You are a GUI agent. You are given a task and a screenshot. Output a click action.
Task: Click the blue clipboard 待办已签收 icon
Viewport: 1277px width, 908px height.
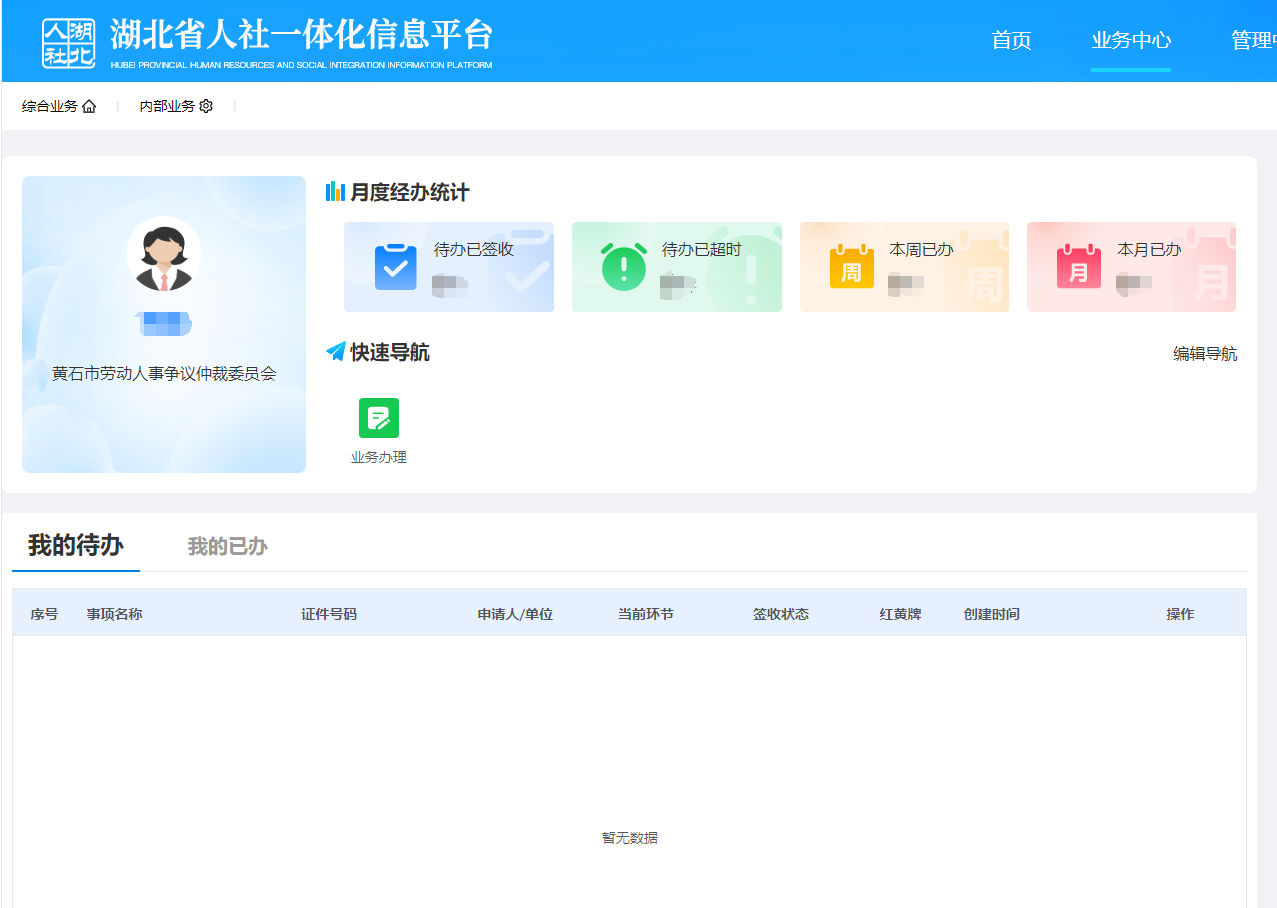396,267
